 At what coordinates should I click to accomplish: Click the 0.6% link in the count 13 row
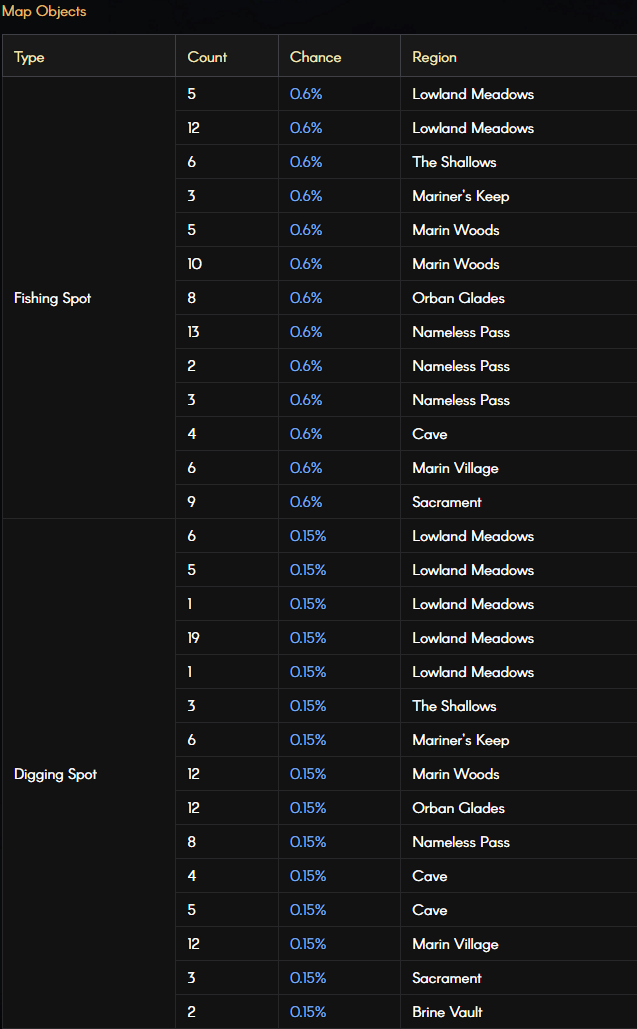point(306,332)
